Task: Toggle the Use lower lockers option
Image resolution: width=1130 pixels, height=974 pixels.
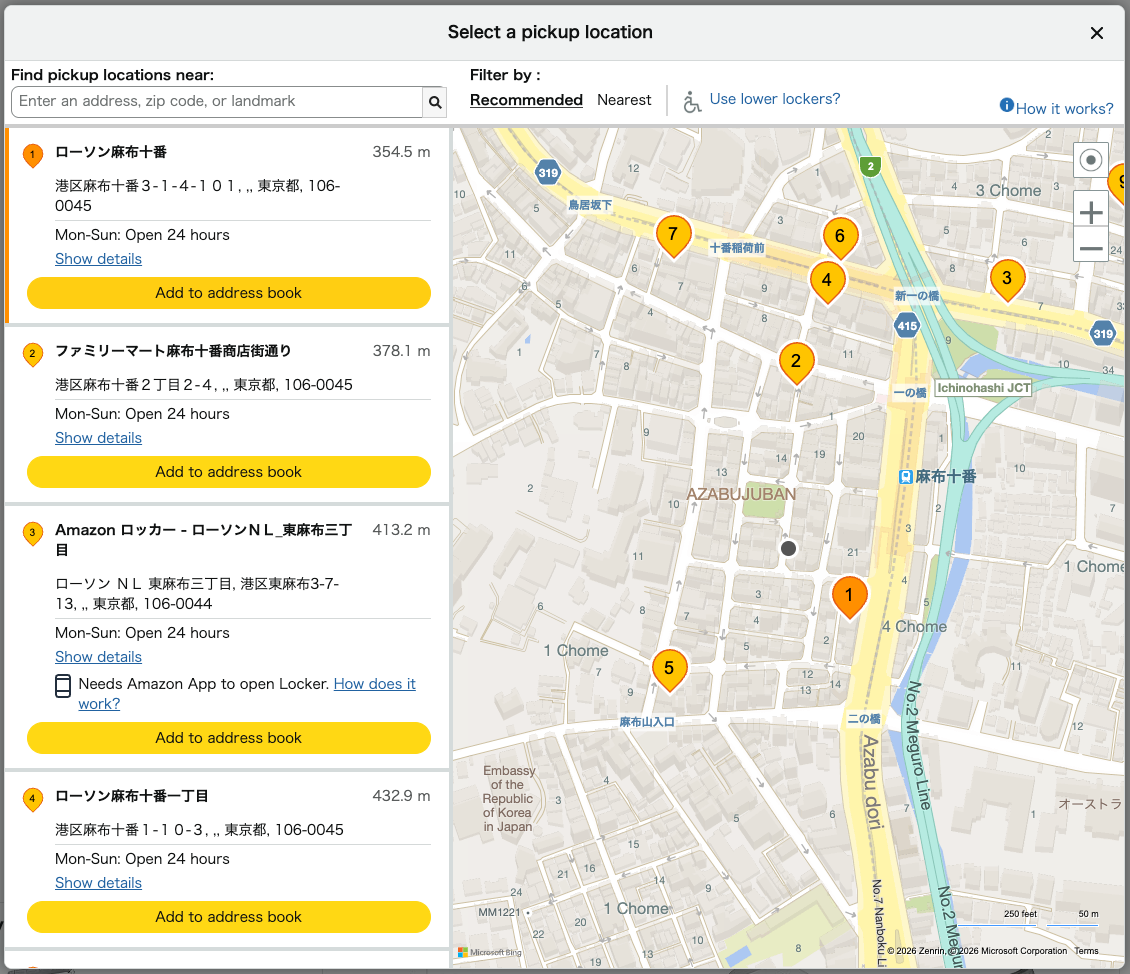Action: (774, 100)
